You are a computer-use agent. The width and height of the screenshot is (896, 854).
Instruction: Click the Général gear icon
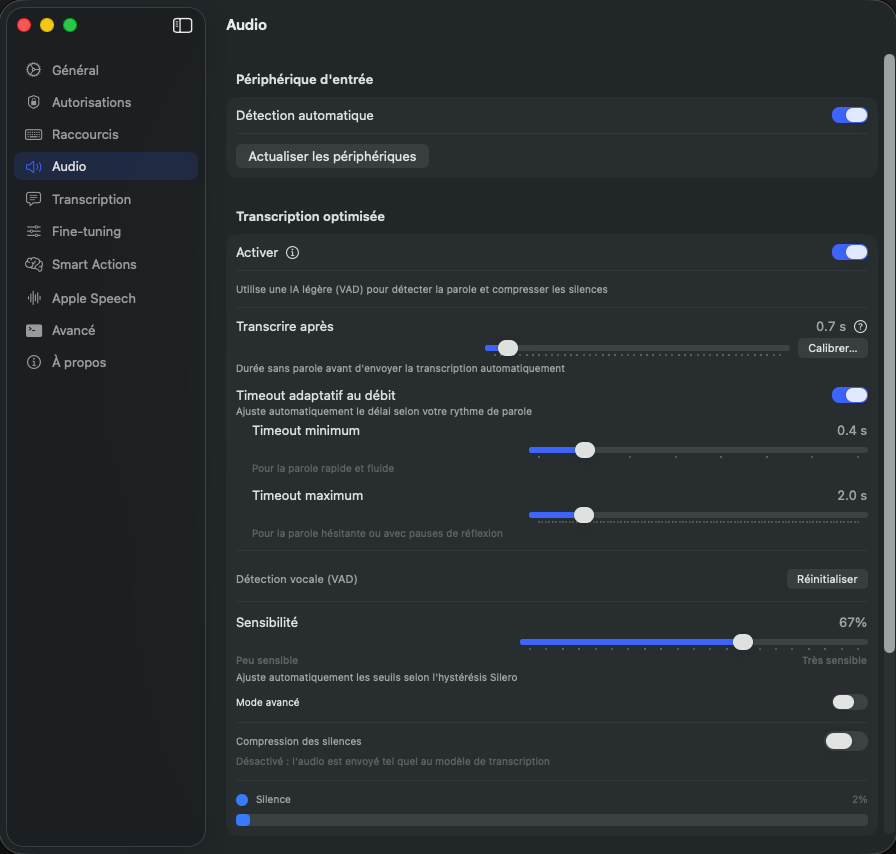tap(34, 70)
